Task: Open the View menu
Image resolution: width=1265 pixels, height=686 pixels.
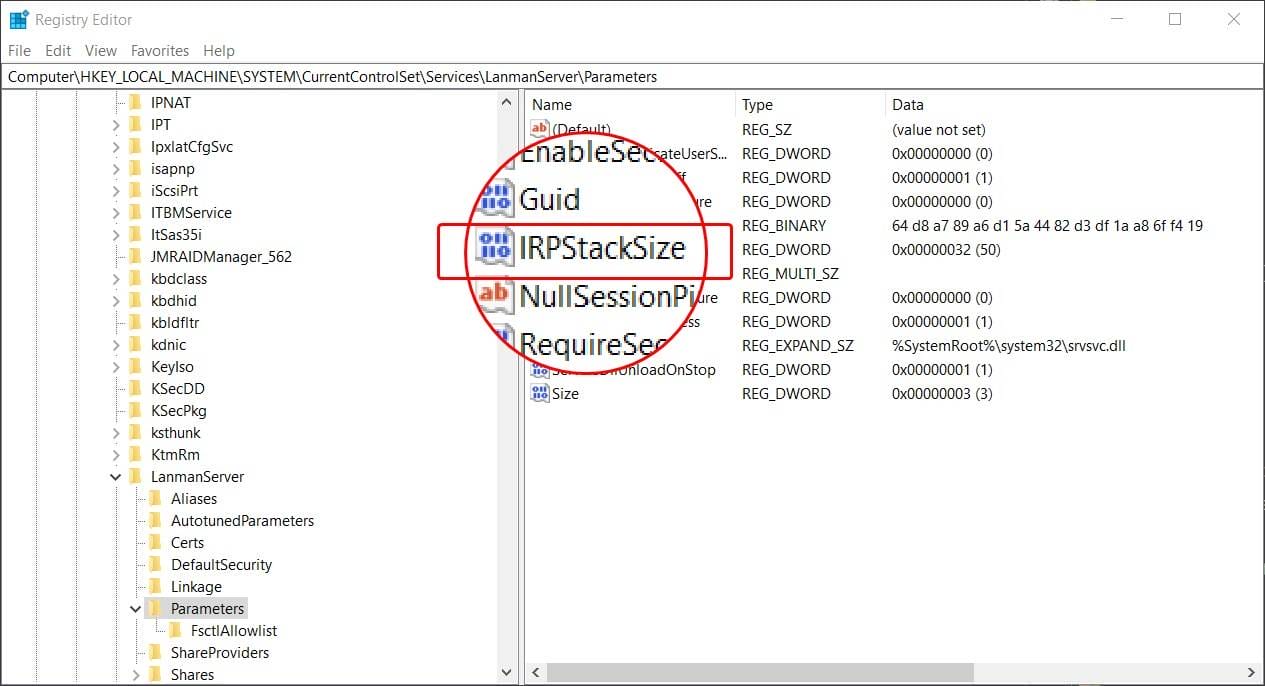Action: 100,50
